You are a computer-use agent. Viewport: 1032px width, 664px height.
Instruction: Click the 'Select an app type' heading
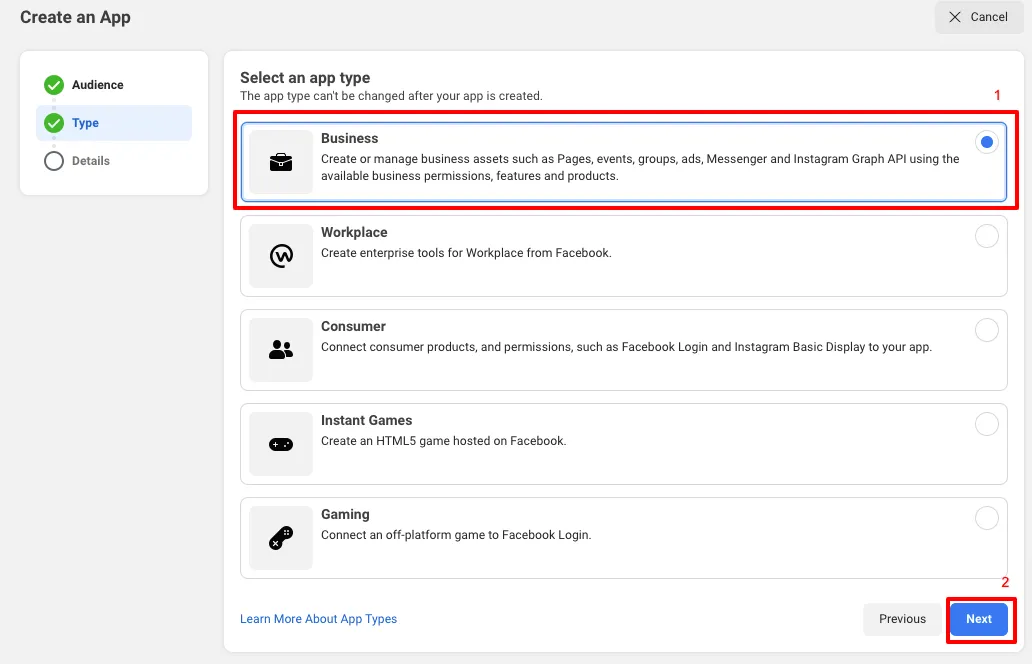[x=305, y=78]
